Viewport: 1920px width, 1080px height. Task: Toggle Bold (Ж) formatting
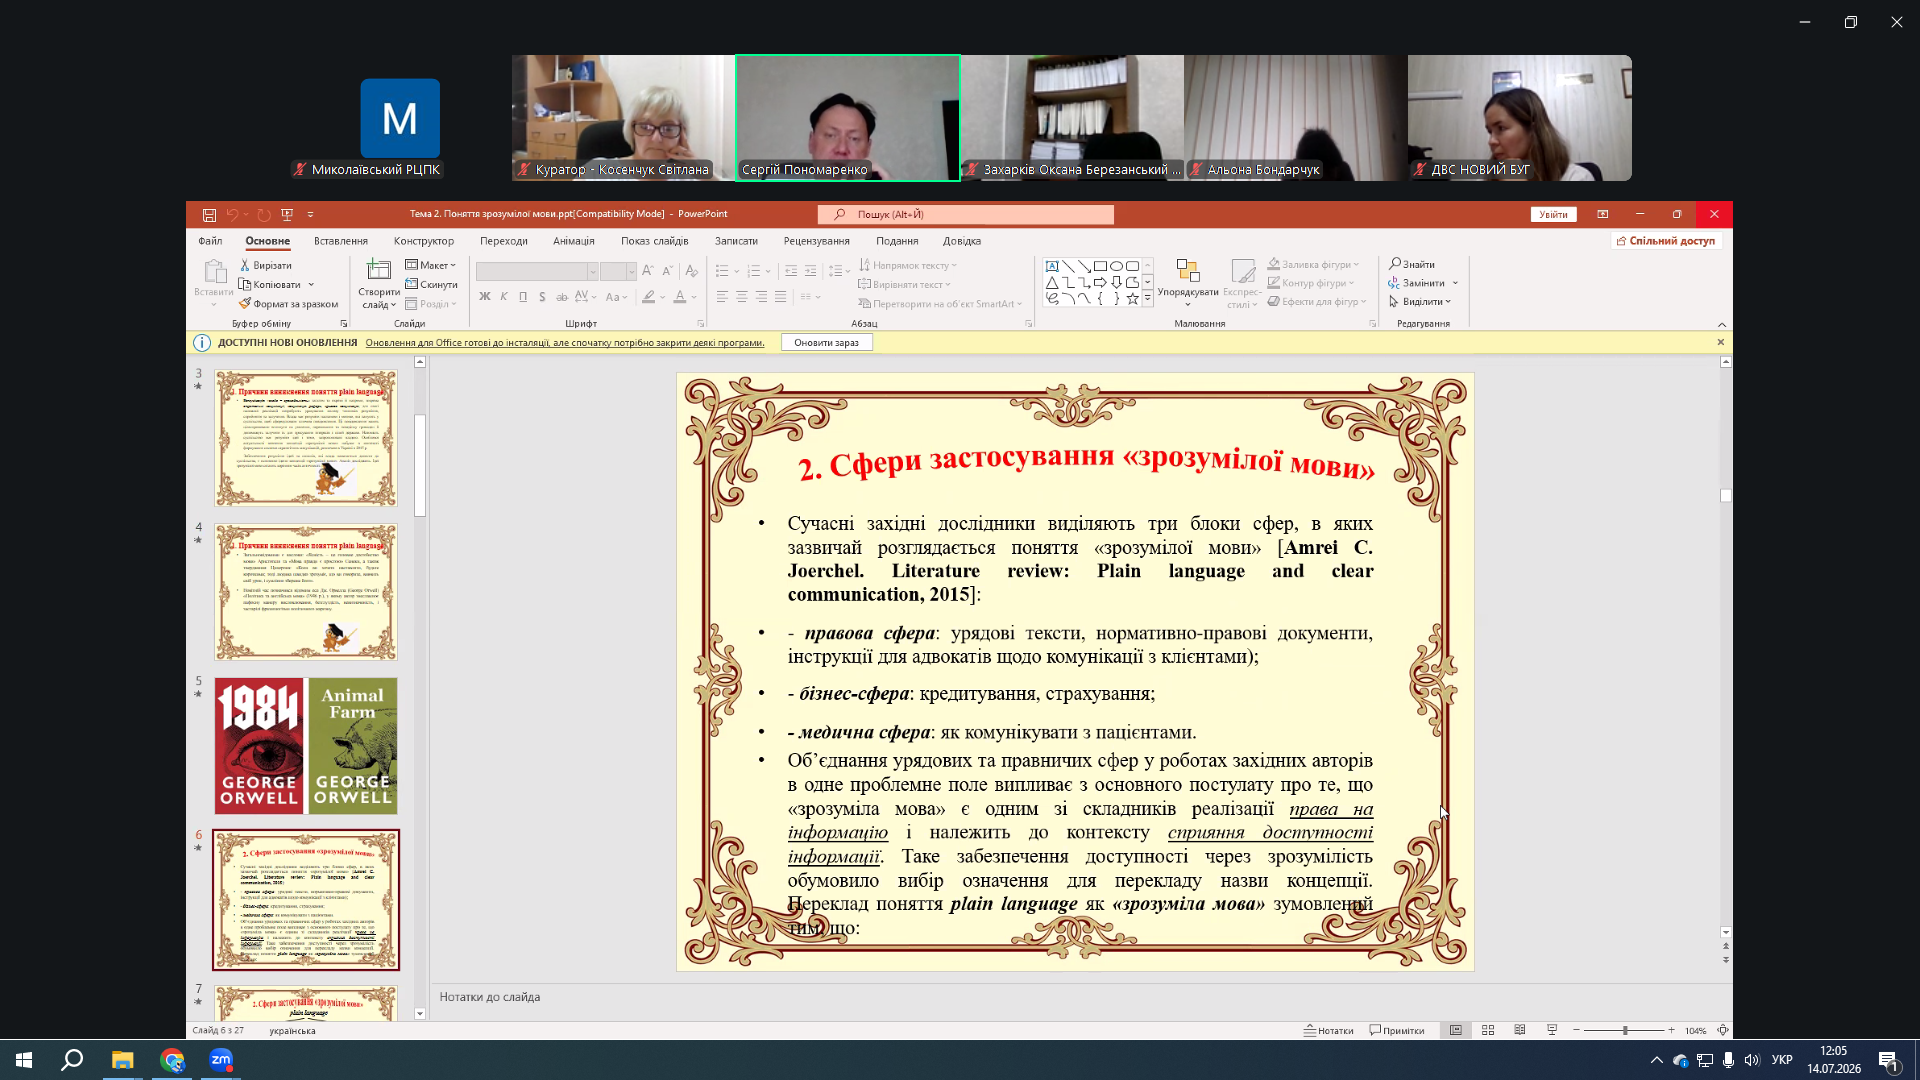pyautogui.click(x=485, y=297)
